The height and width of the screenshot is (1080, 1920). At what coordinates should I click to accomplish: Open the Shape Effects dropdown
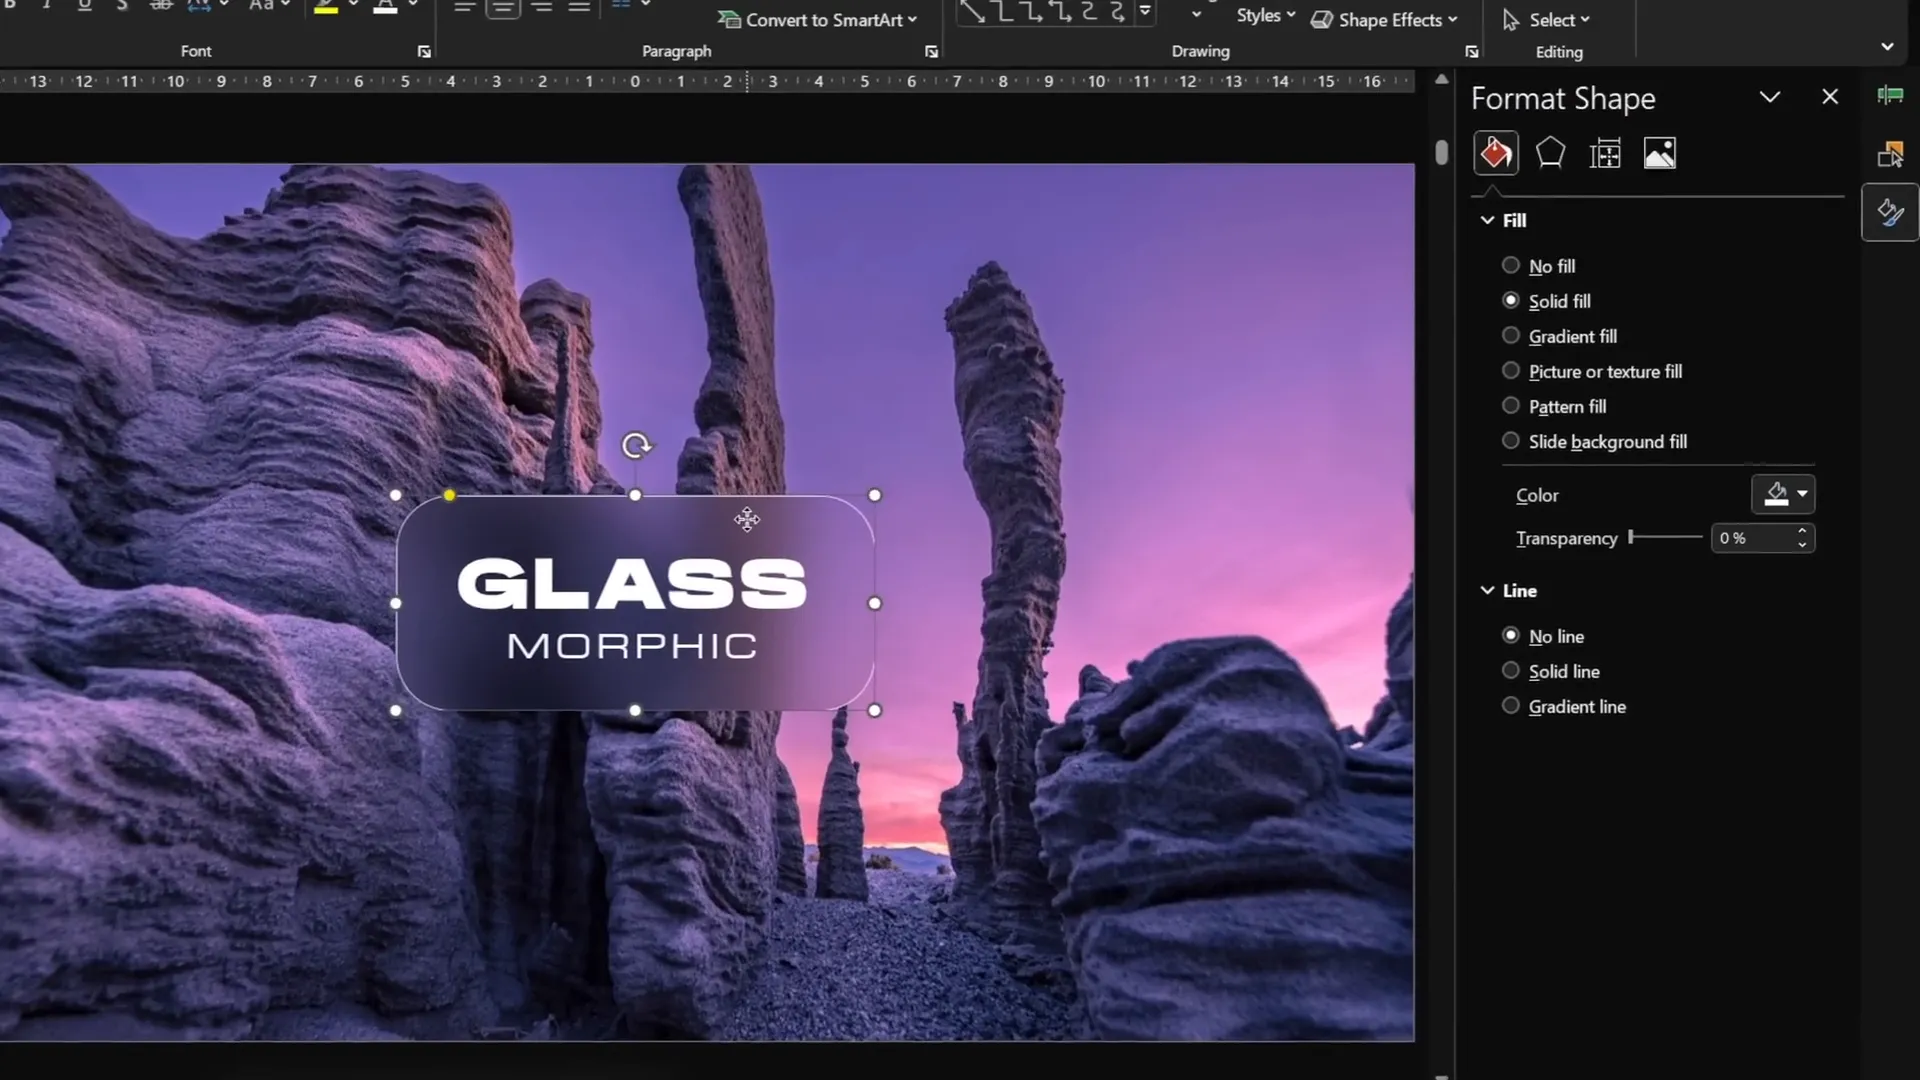(x=1384, y=19)
